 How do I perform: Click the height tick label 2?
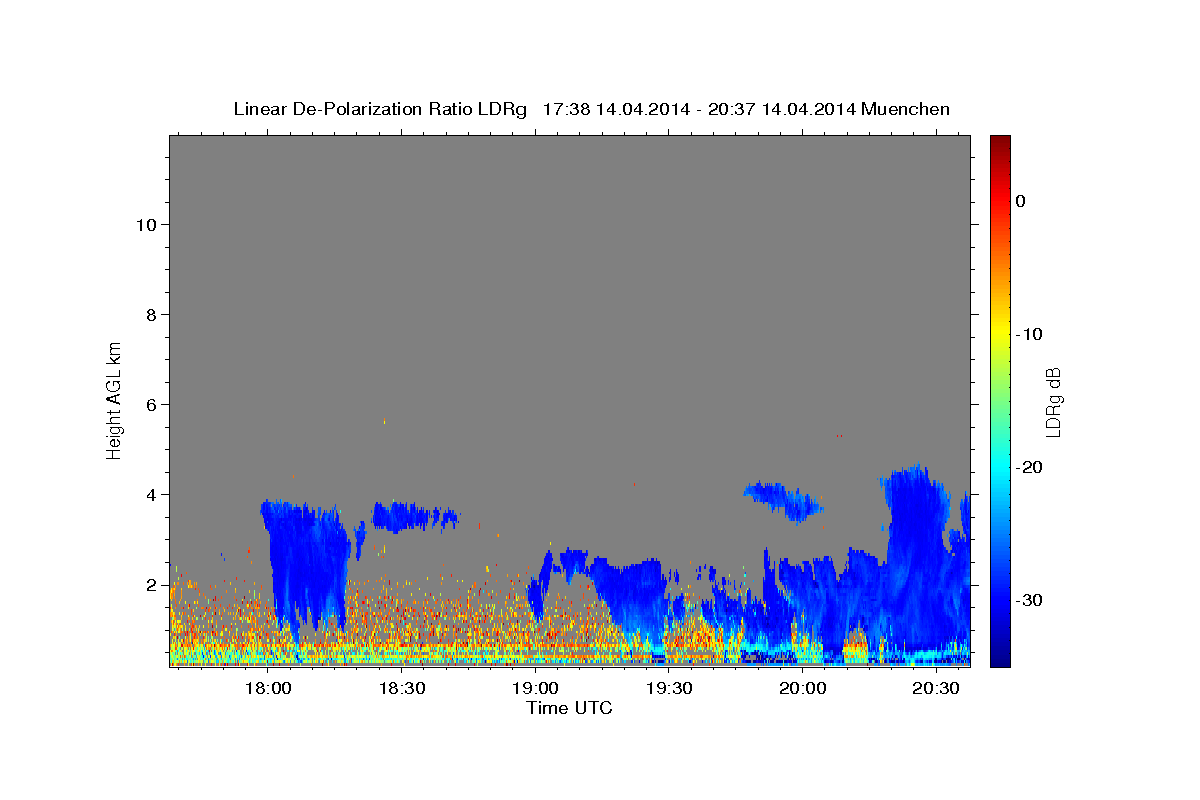coord(151,584)
